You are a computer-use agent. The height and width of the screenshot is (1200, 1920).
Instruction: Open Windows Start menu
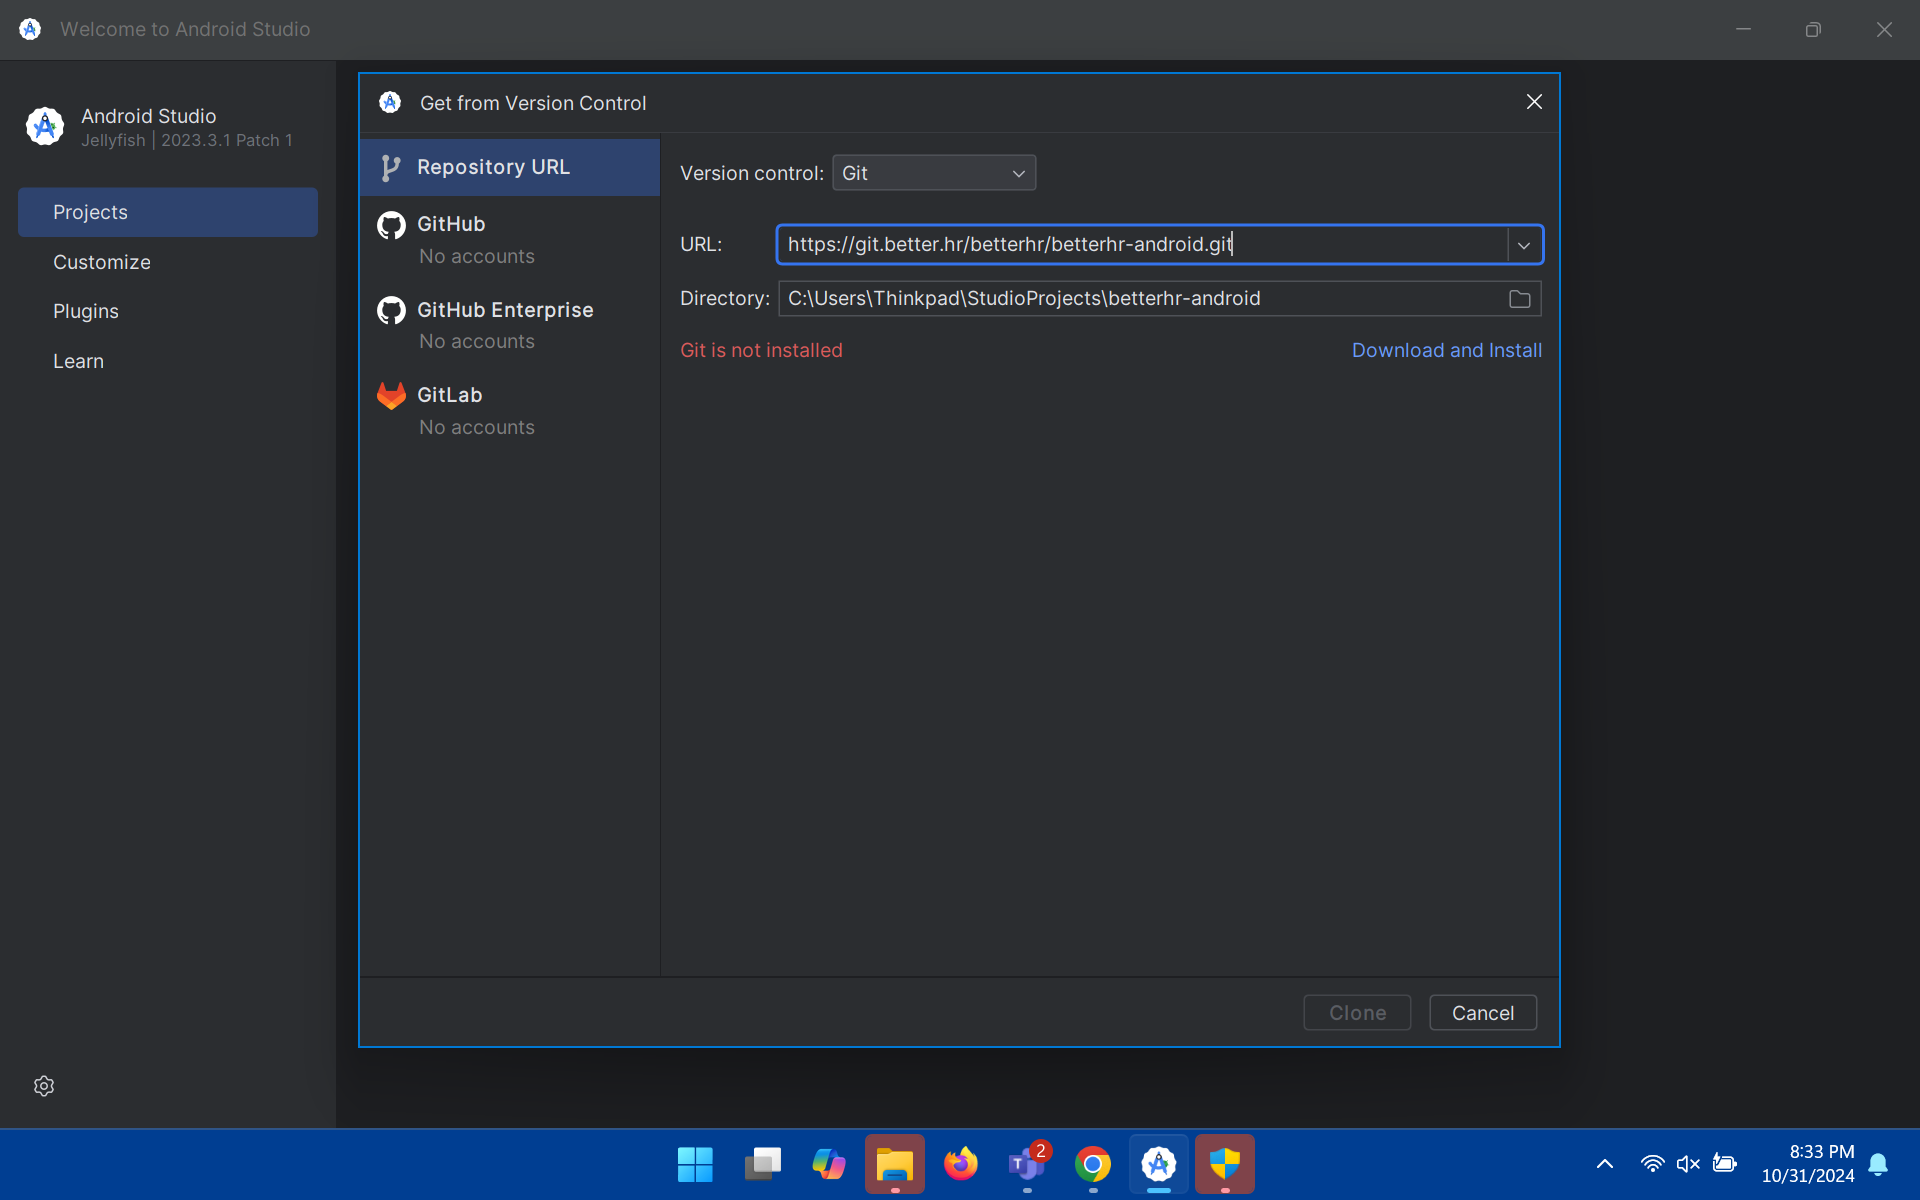point(695,1164)
